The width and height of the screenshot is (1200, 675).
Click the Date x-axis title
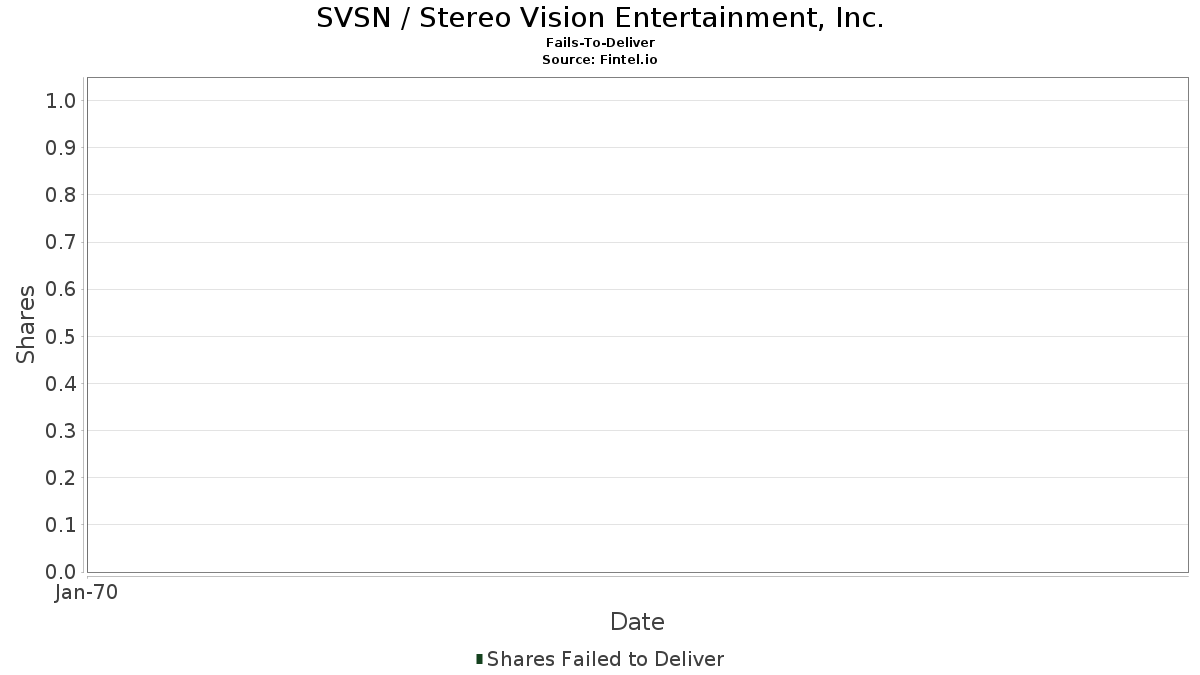(x=637, y=622)
